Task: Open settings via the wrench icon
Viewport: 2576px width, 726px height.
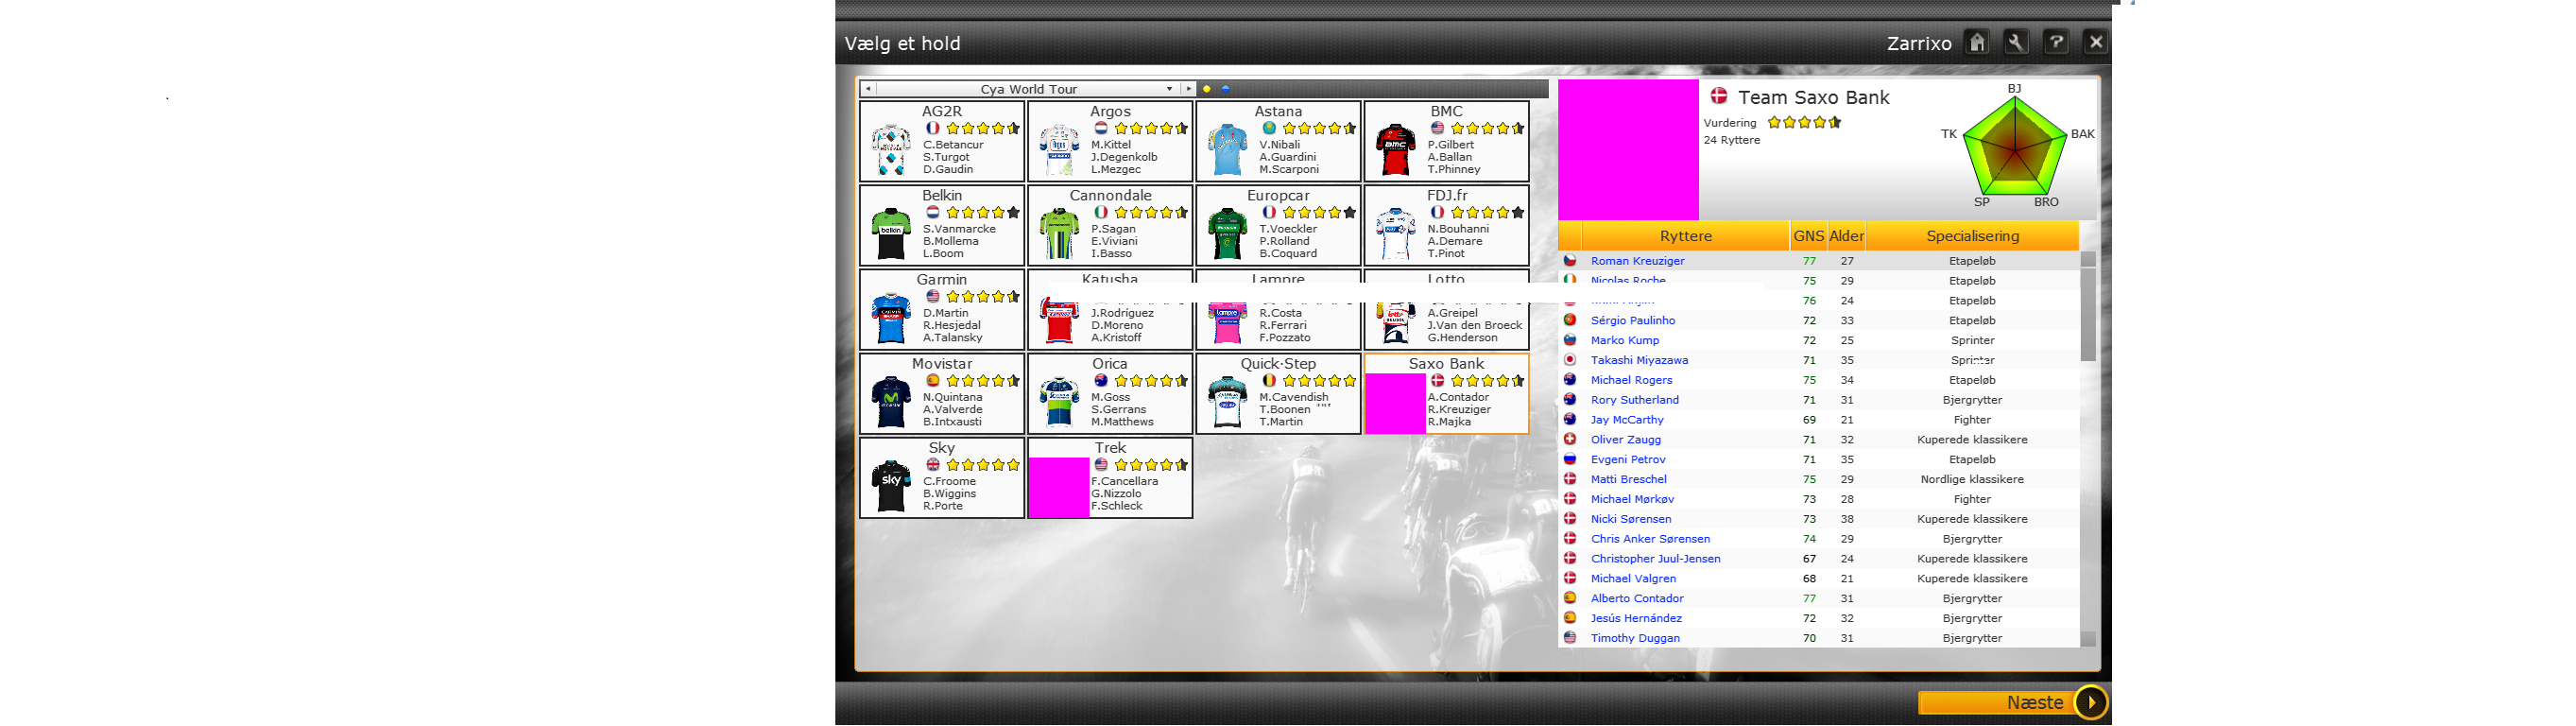Action: [2016, 42]
